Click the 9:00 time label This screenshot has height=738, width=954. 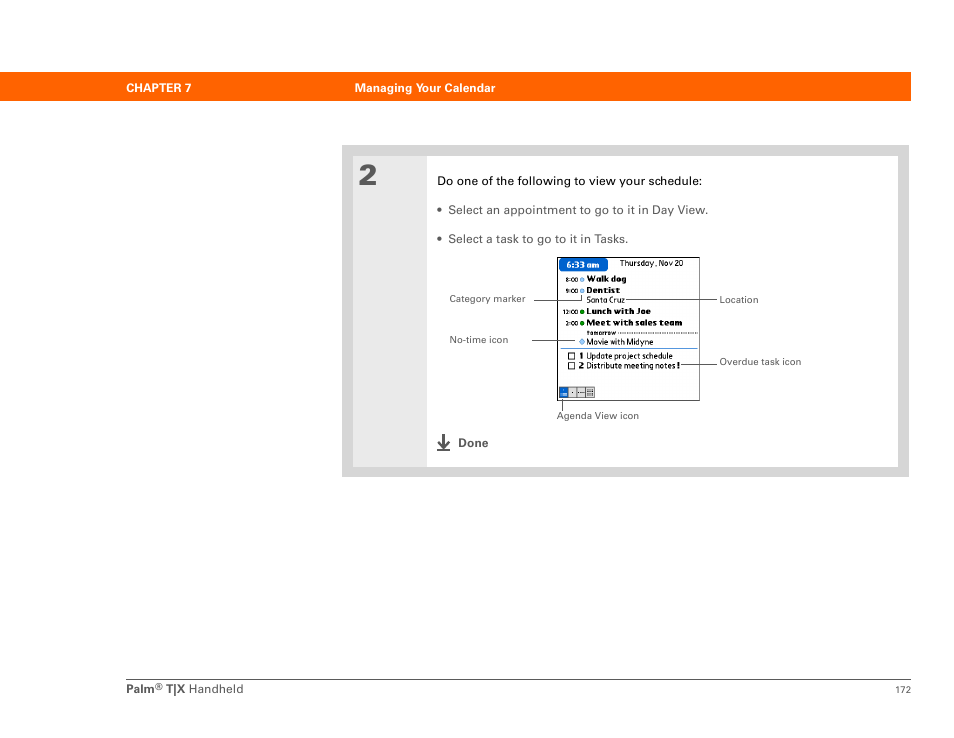click(x=571, y=291)
